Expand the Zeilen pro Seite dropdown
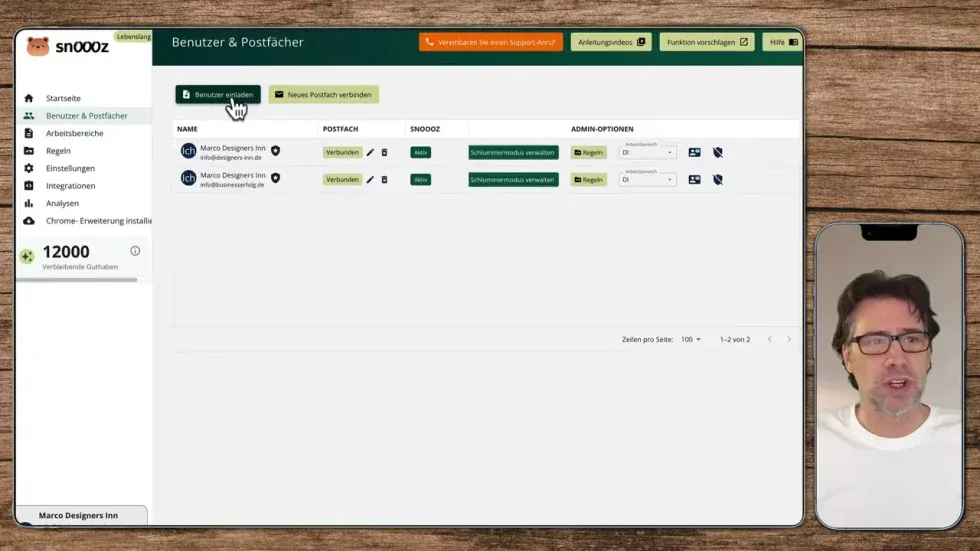Image resolution: width=980 pixels, height=551 pixels. point(690,340)
